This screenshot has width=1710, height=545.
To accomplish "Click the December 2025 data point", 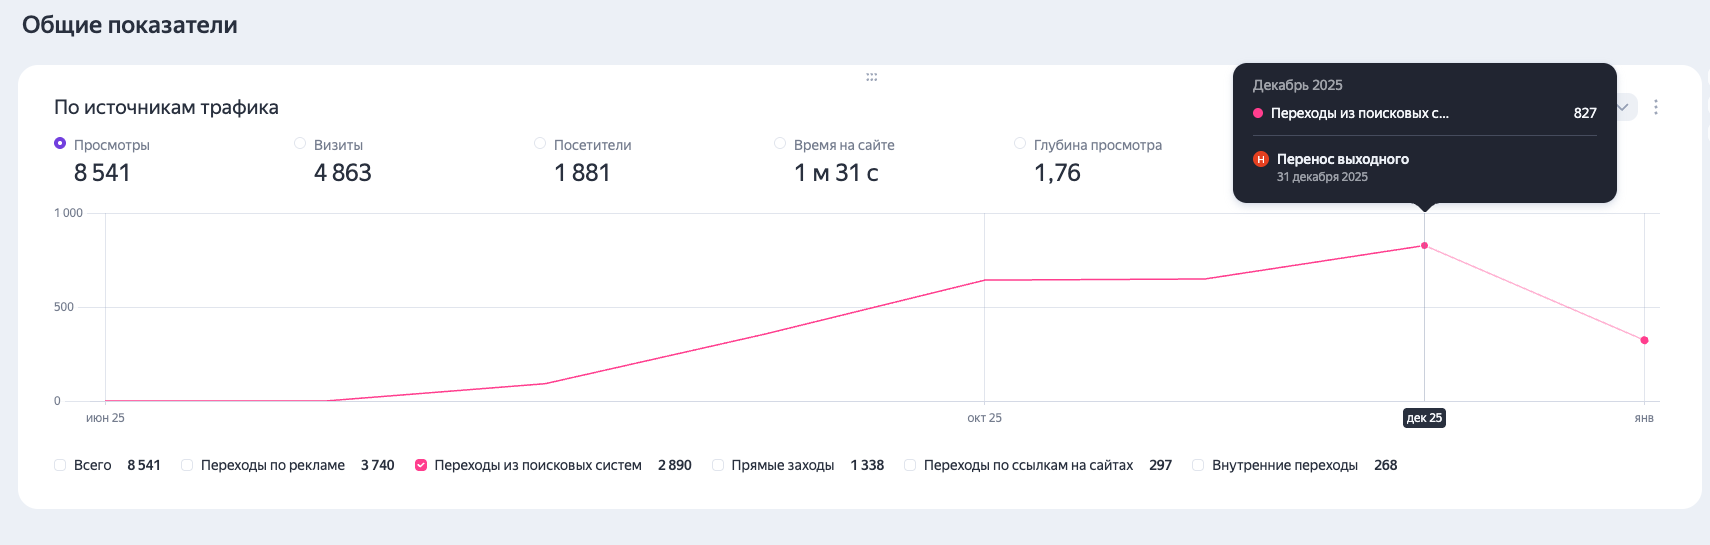I will [1424, 246].
